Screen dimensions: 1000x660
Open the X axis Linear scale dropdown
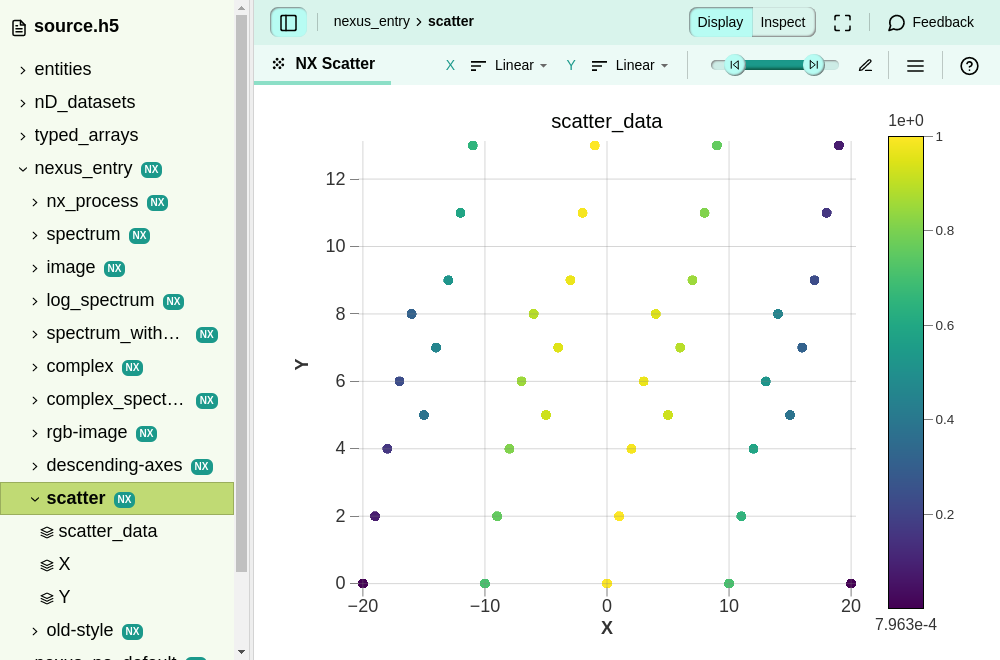click(x=509, y=66)
